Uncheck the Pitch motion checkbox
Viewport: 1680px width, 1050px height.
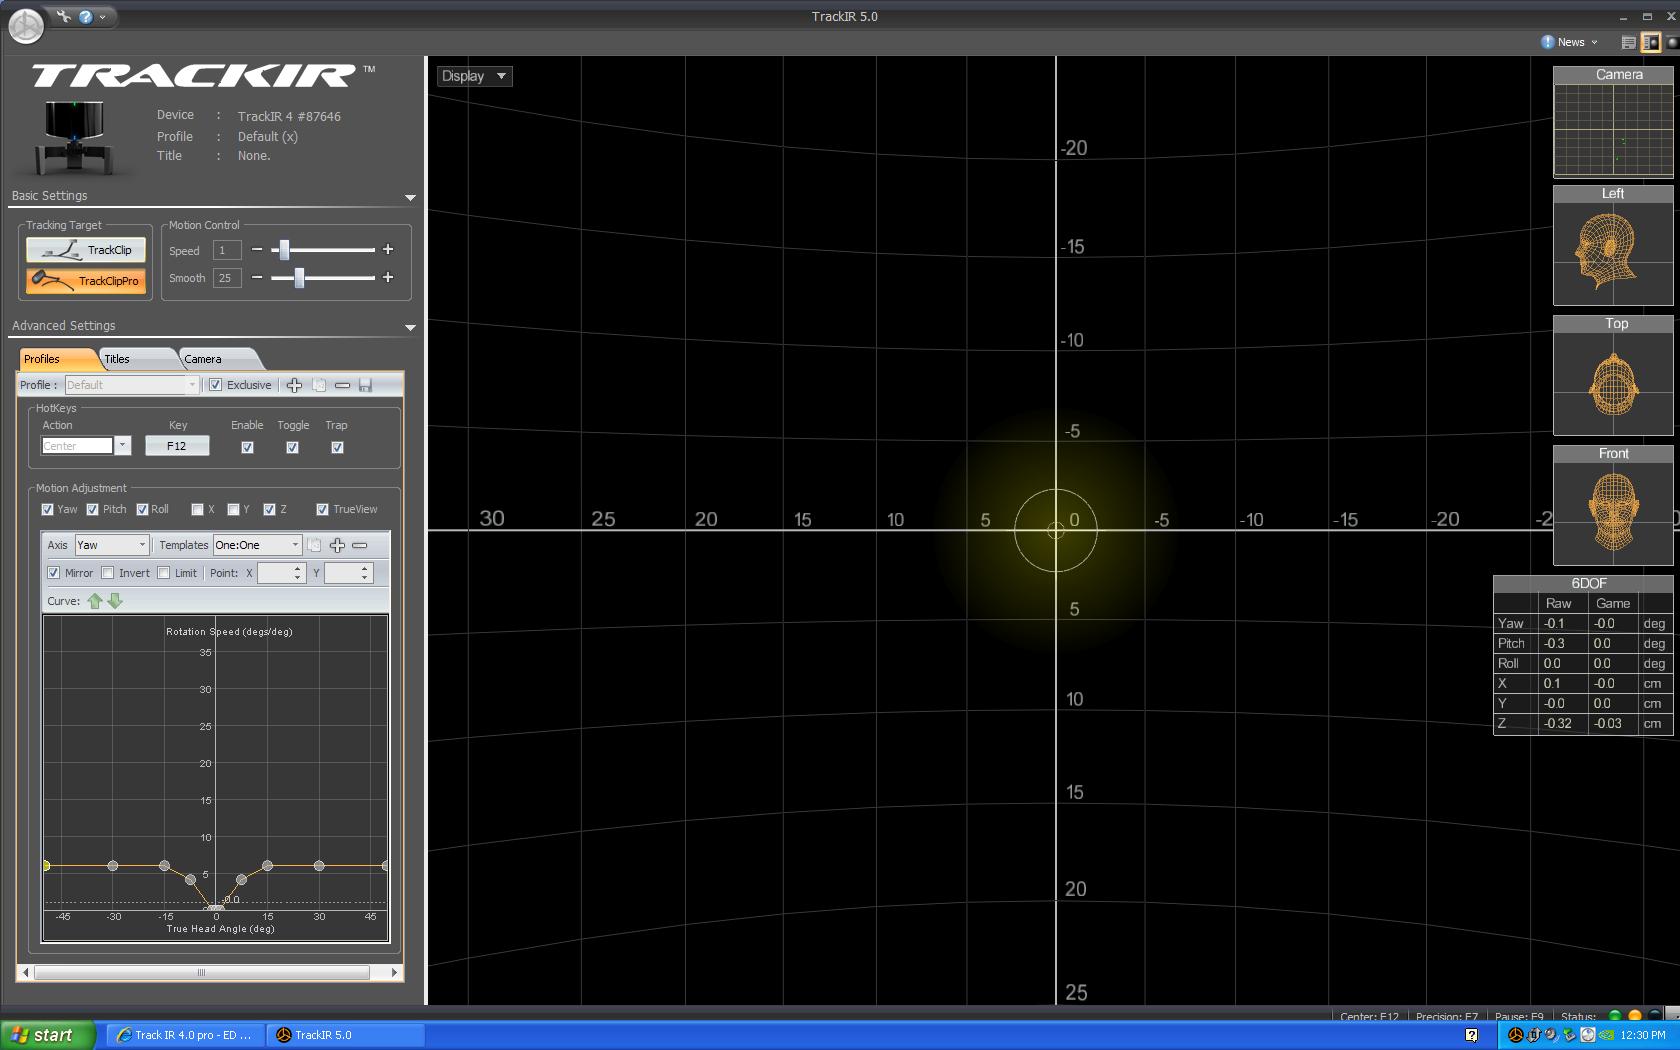92,509
